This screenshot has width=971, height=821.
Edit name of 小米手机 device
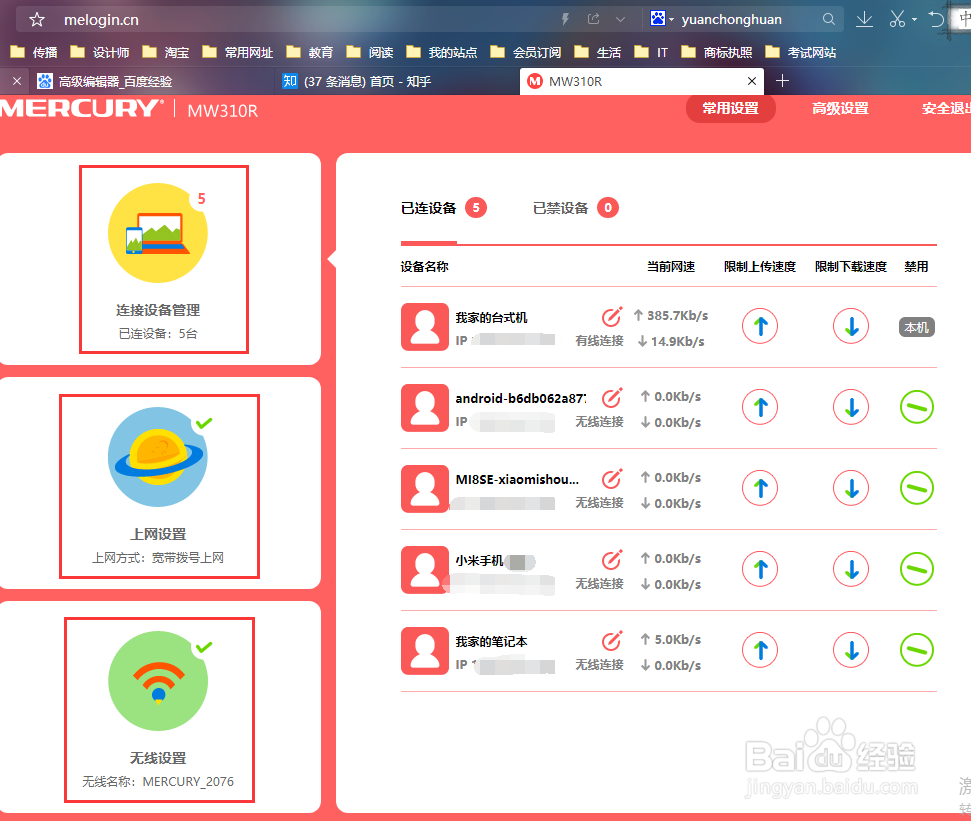pos(611,560)
